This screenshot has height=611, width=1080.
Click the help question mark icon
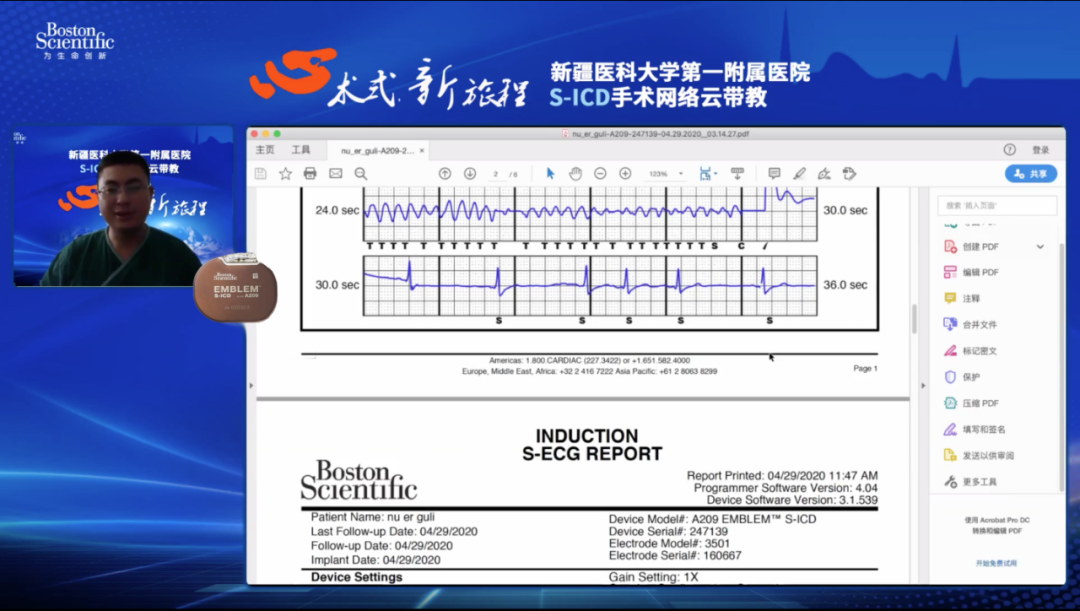click(x=1010, y=149)
